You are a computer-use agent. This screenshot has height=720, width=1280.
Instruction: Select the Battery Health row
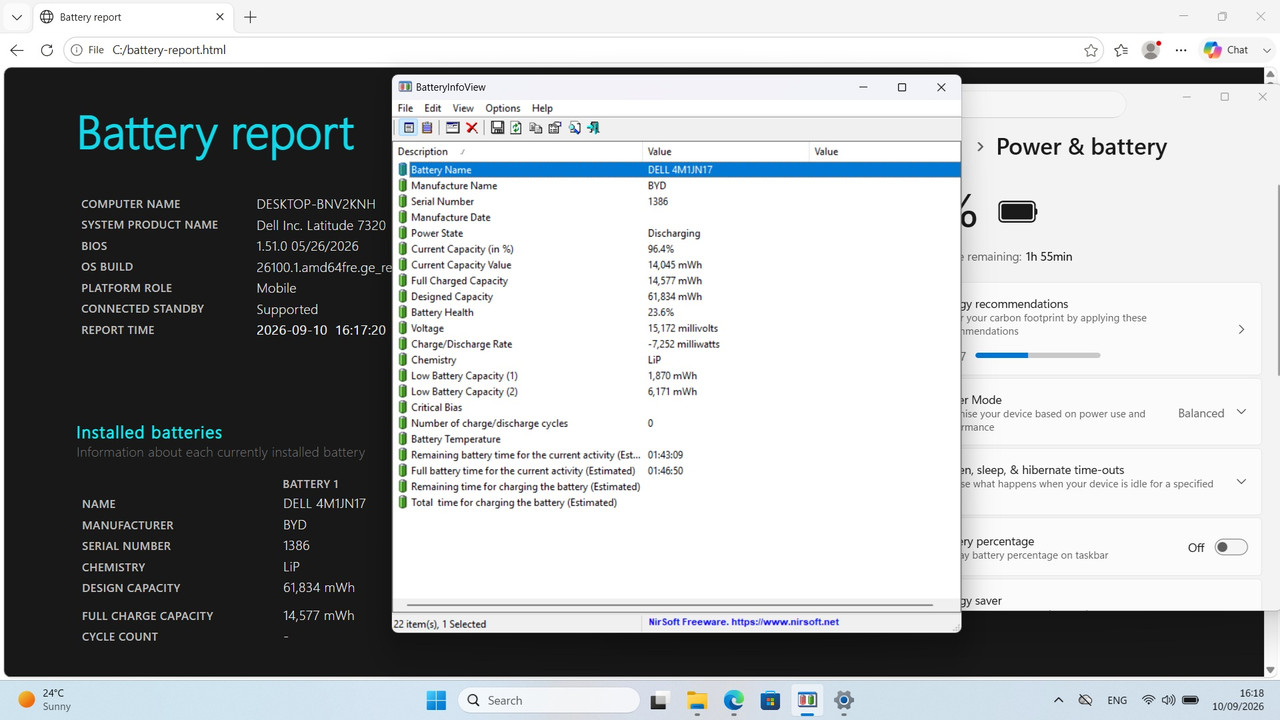(x=677, y=312)
